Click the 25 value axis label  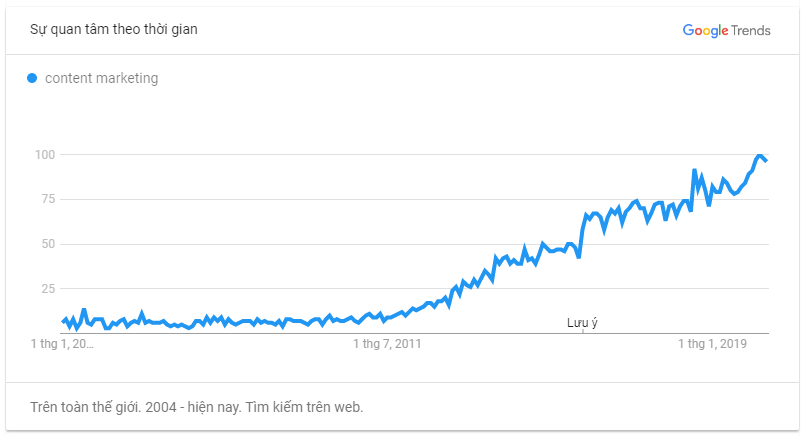tap(48, 289)
